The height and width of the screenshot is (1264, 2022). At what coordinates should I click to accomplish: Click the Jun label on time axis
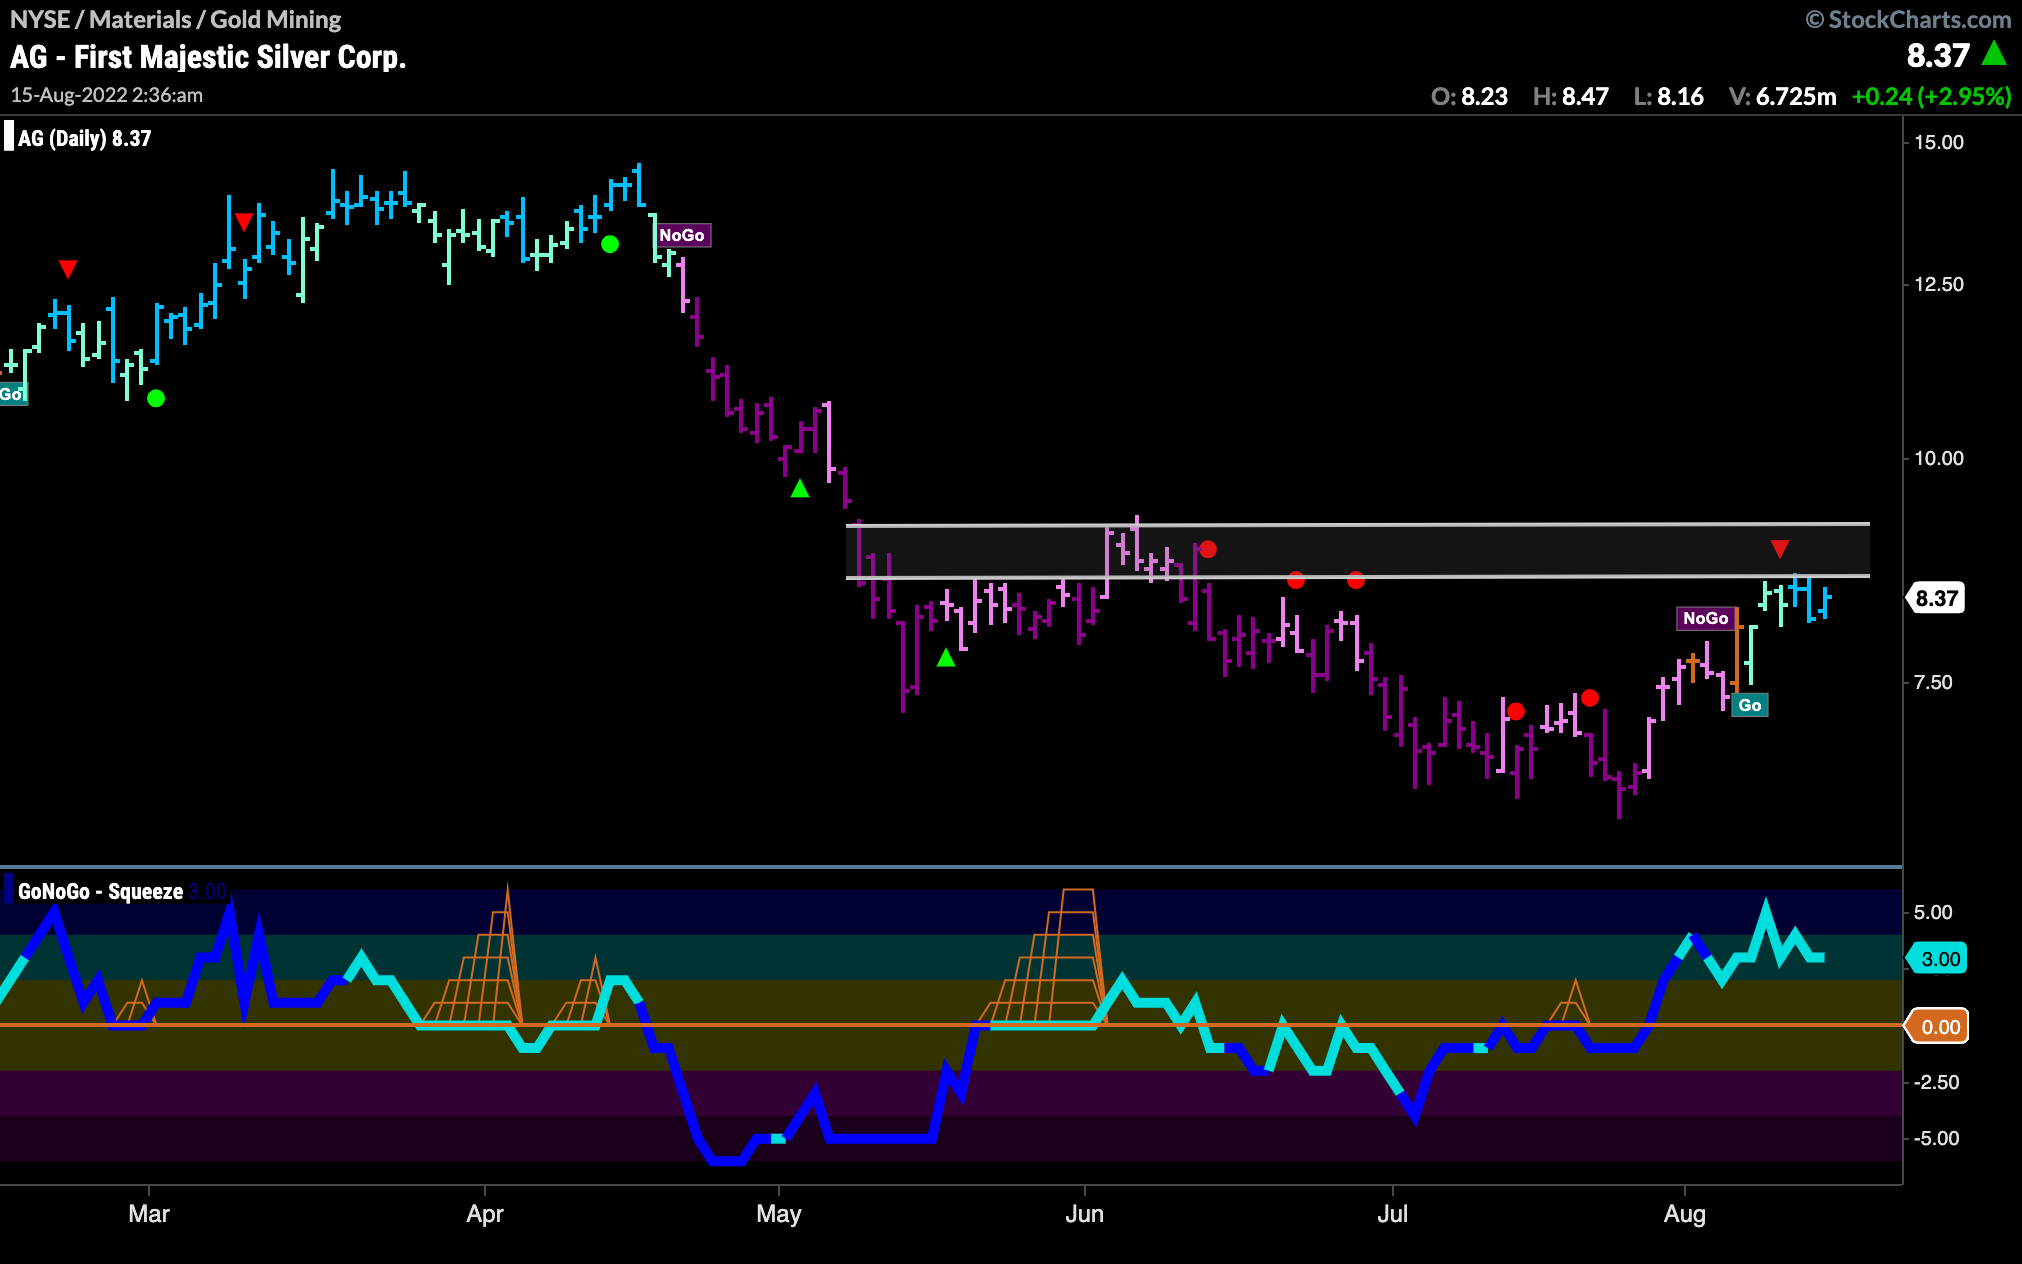[x=1085, y=1214]
